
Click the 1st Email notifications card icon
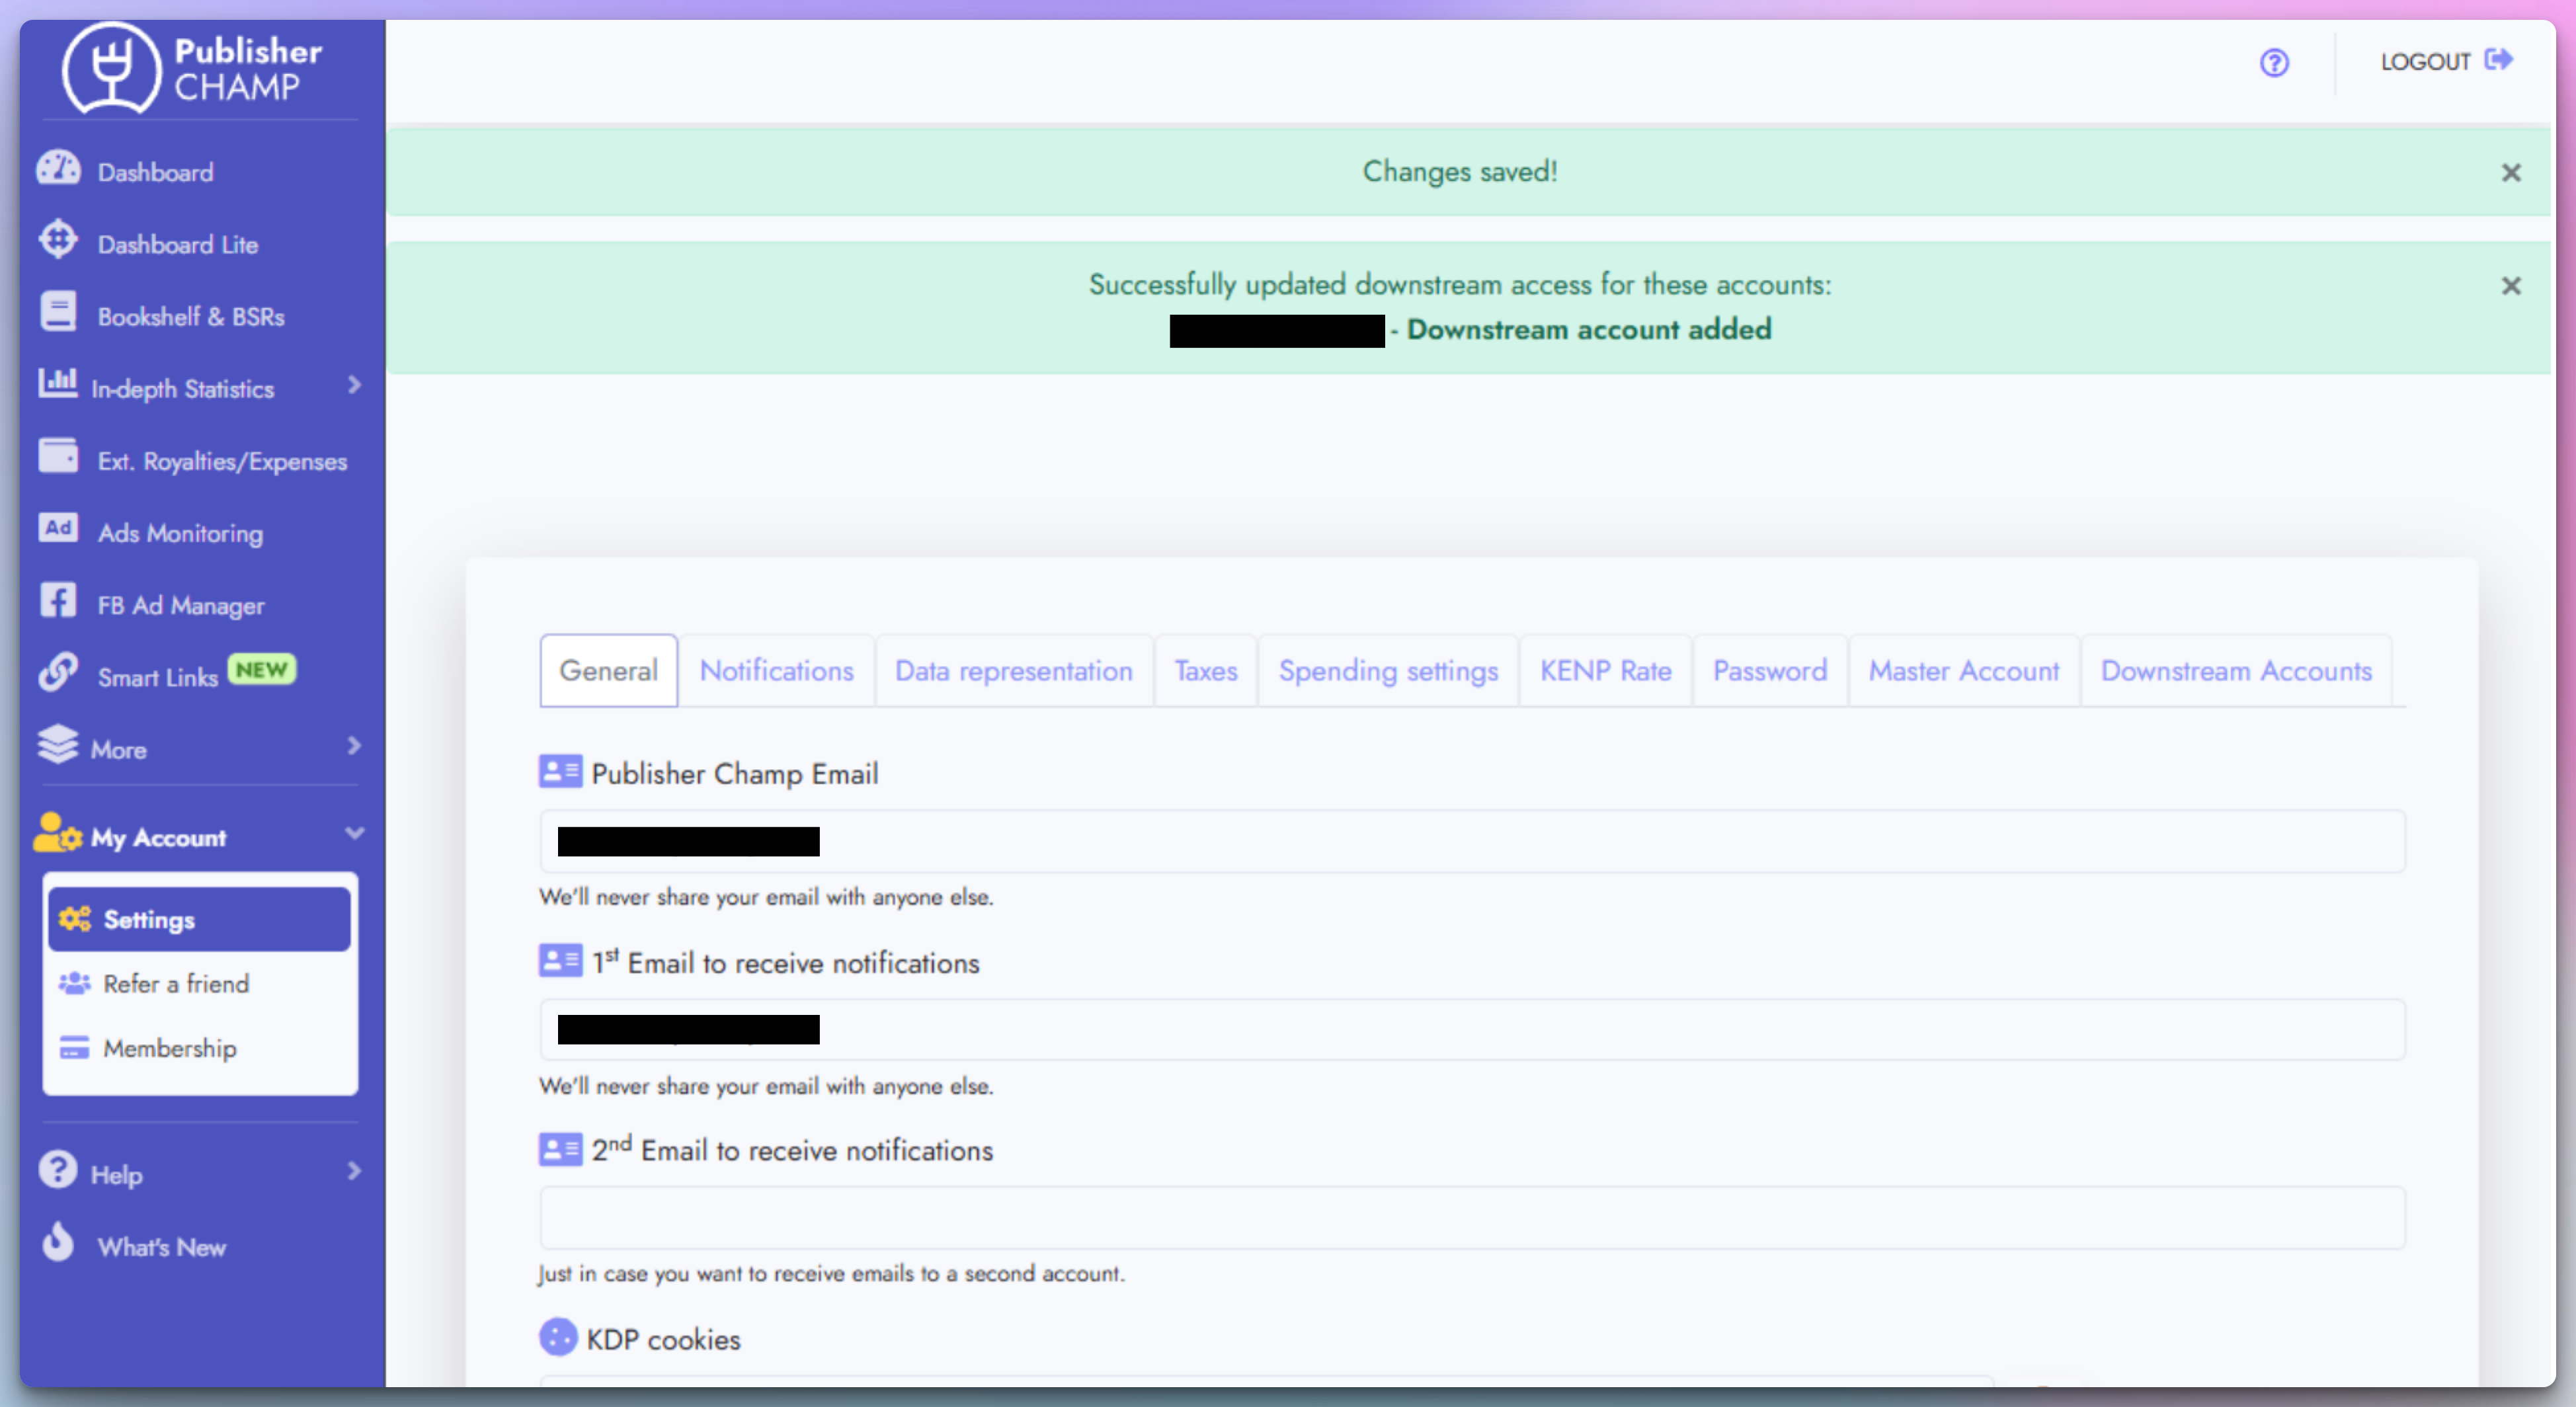[560, 961]
